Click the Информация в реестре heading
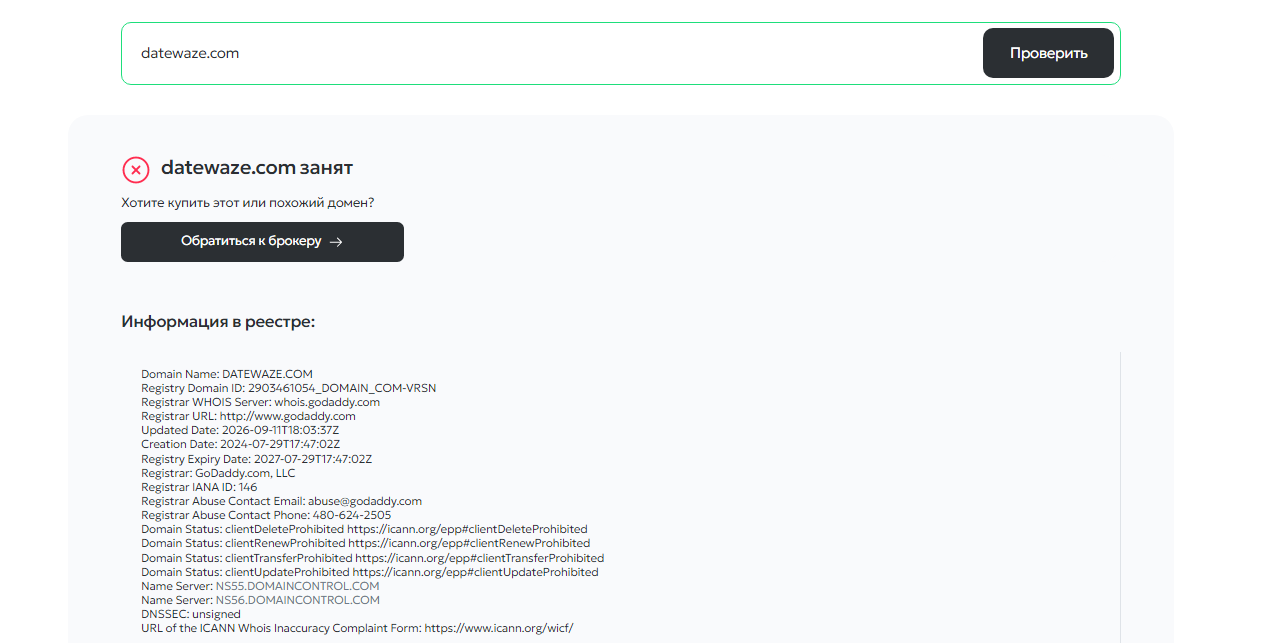 coord(218,322)
